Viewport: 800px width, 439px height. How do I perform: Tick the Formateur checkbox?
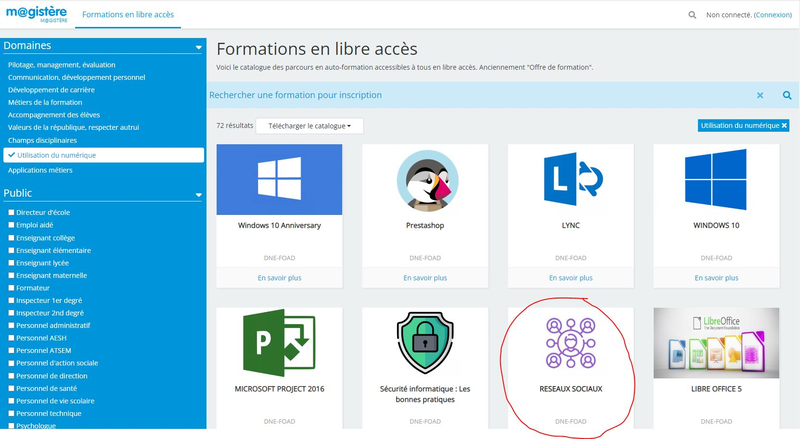(x=11, y=288)
